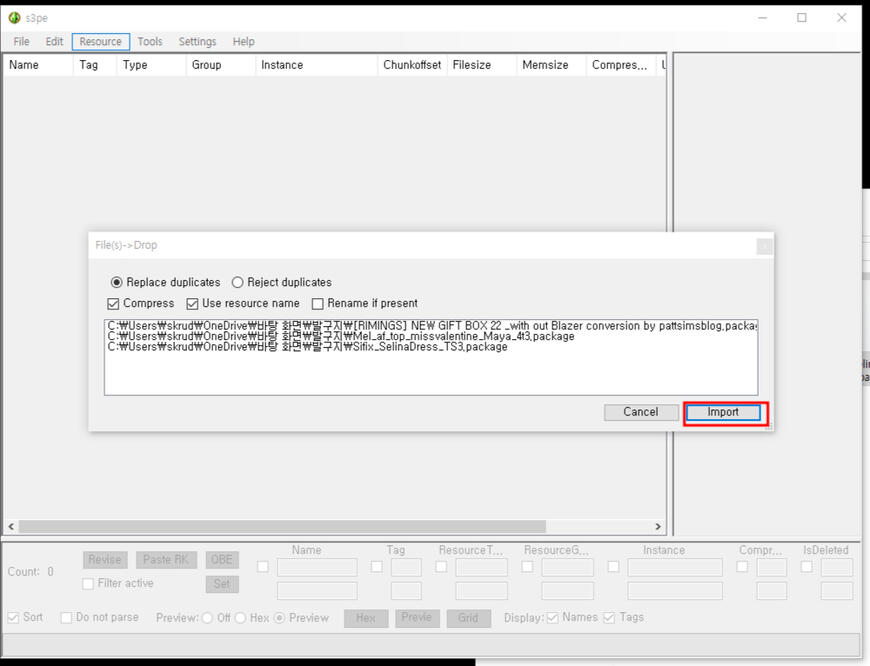Sort by the Filesize column header
This screenshot has width=870, height=666.
pyautogui.click(x=472, y=65)
